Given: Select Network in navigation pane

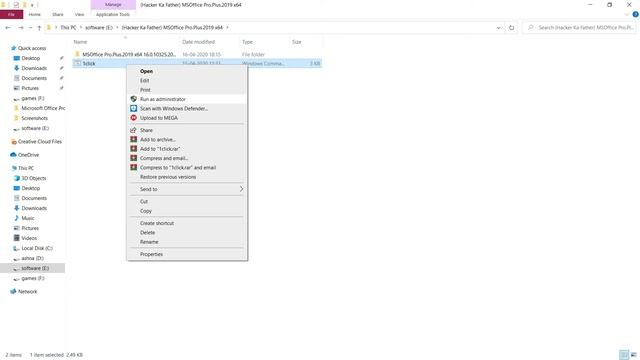Looking at the screenshot, I should click(x=27, y=291).
